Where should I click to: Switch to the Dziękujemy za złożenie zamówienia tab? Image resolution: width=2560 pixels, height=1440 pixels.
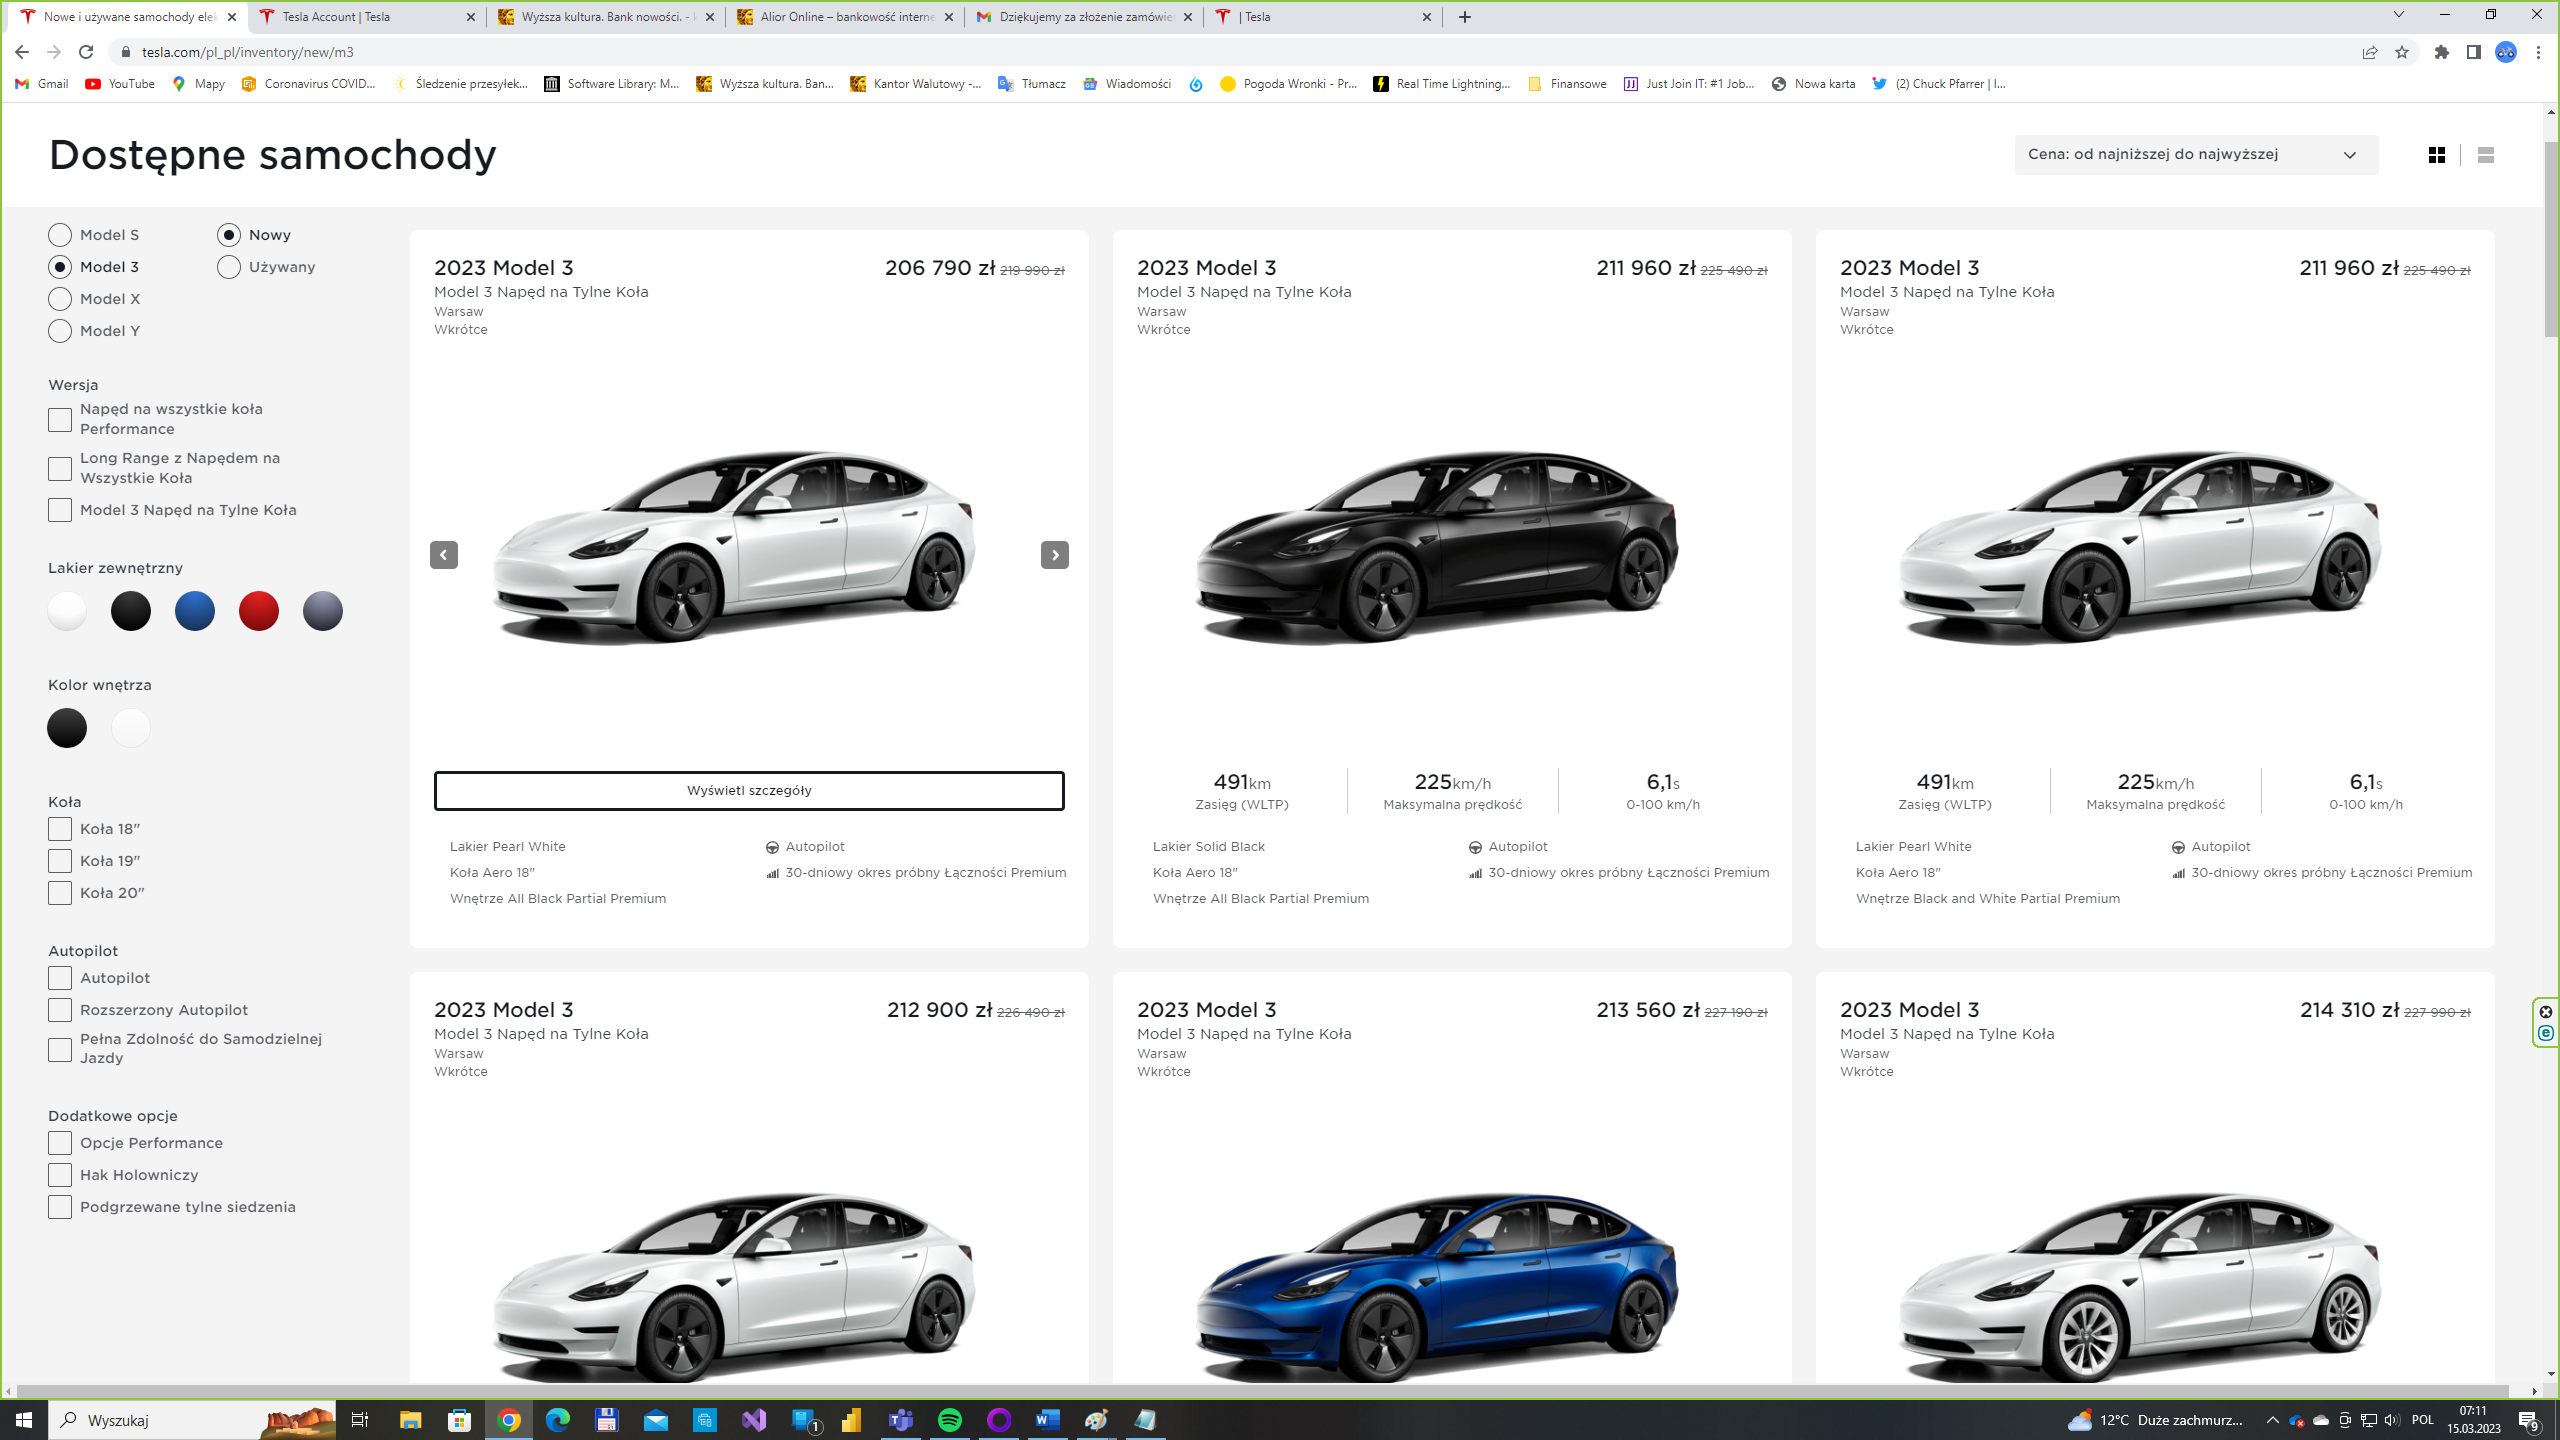coord(1084,17)
